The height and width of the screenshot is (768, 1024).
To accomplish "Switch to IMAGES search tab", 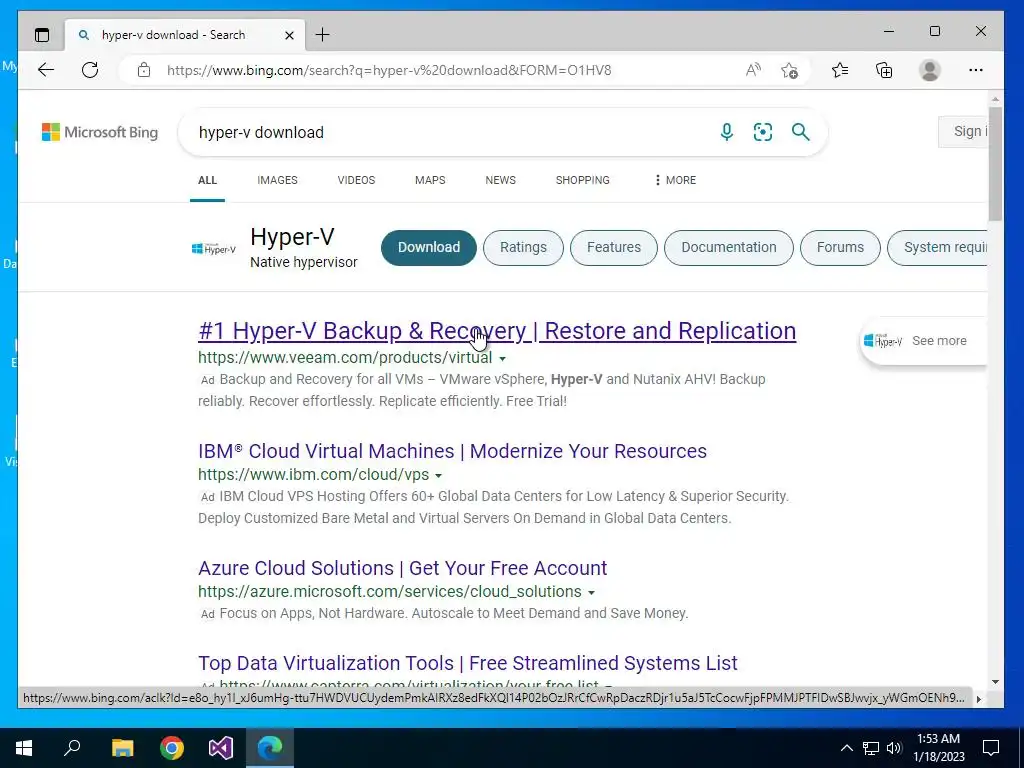I will 277,180.
